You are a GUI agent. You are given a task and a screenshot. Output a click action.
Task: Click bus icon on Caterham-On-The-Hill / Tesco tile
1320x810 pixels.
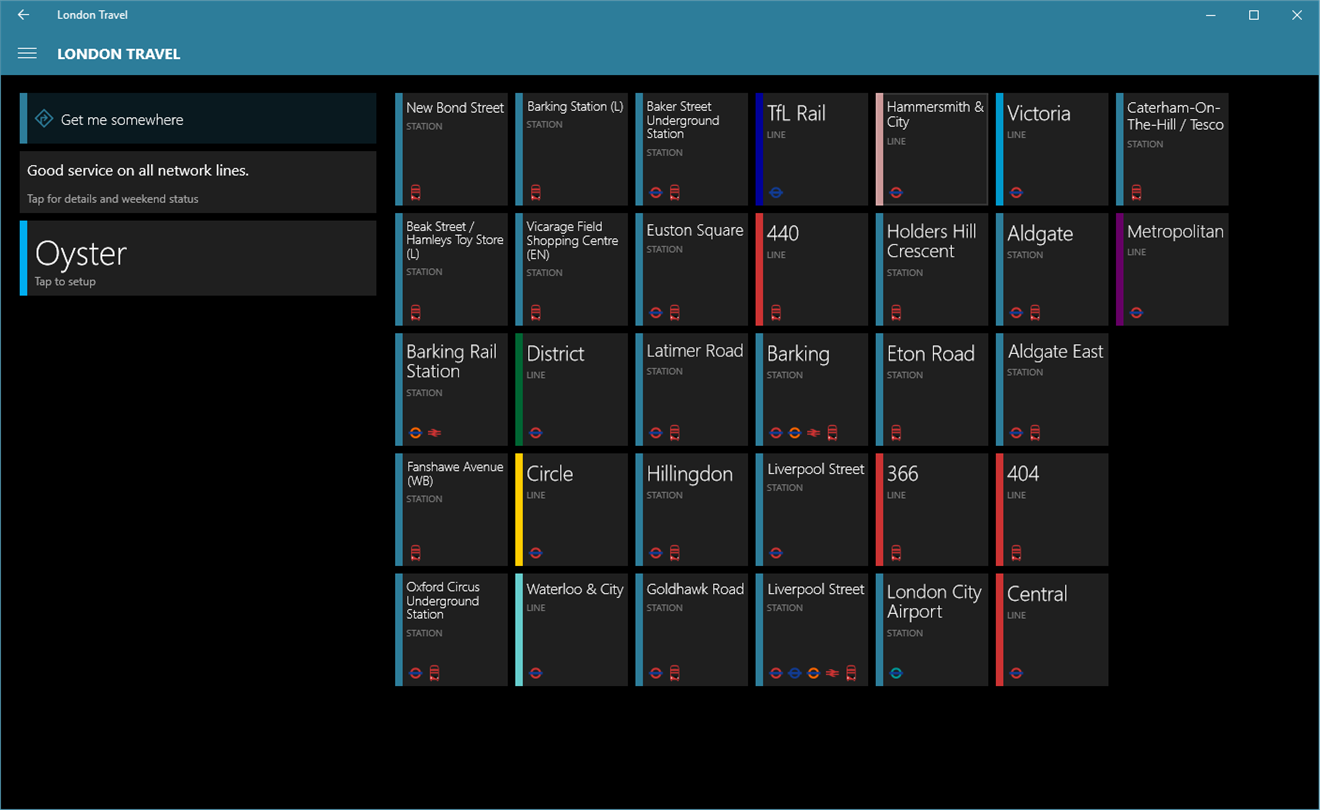coord(1136,193)
